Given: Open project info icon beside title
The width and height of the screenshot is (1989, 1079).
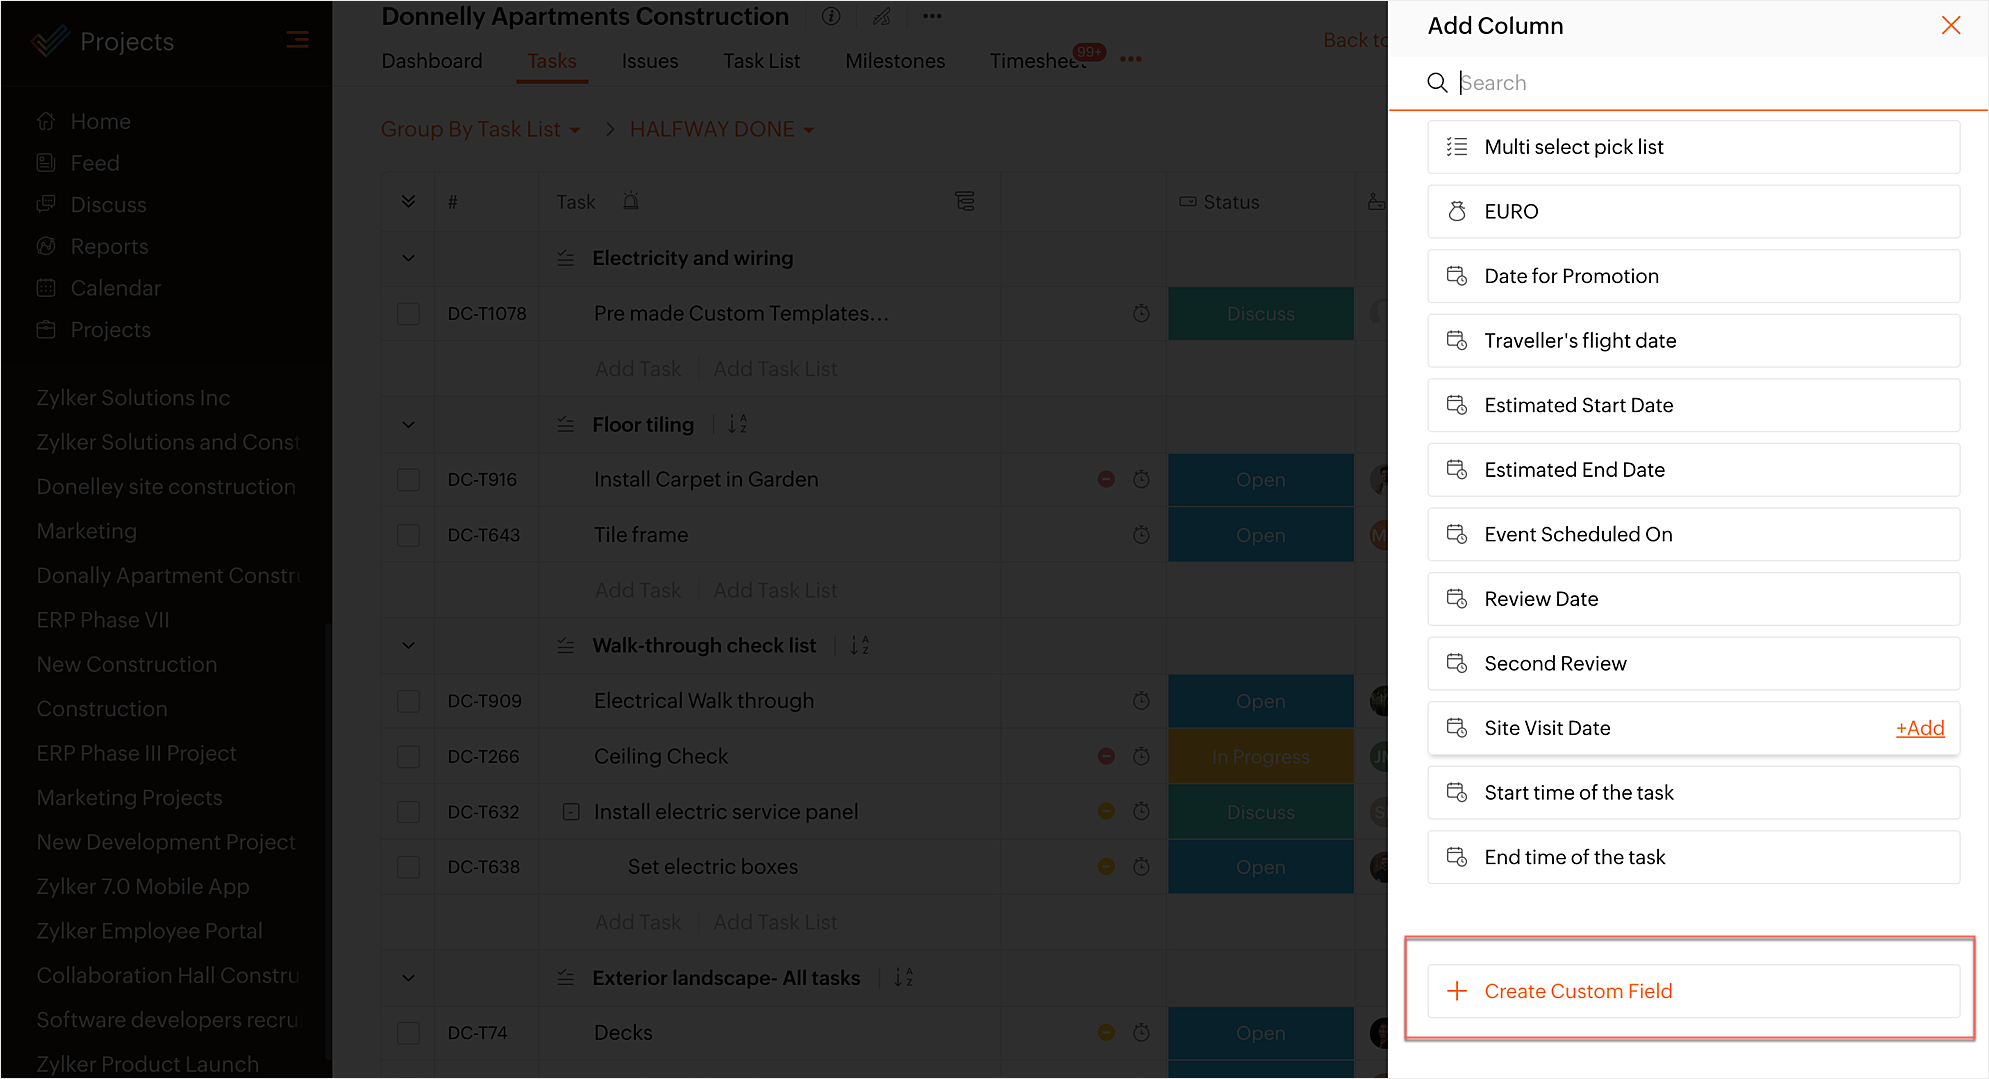Looking at the screenshot, I should [x=831, y=16].
